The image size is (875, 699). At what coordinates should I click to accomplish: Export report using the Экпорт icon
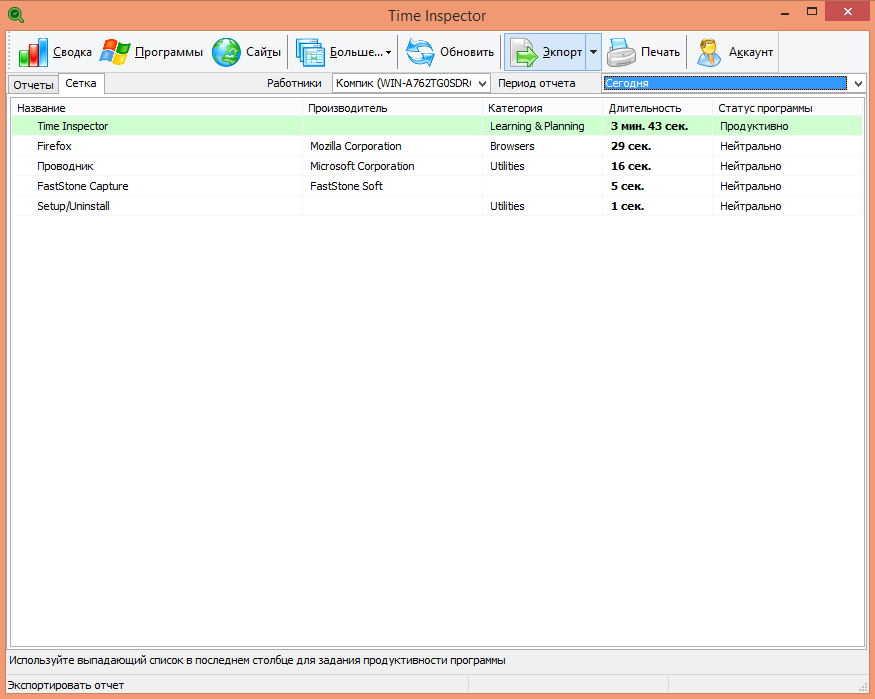pos(523,52)
